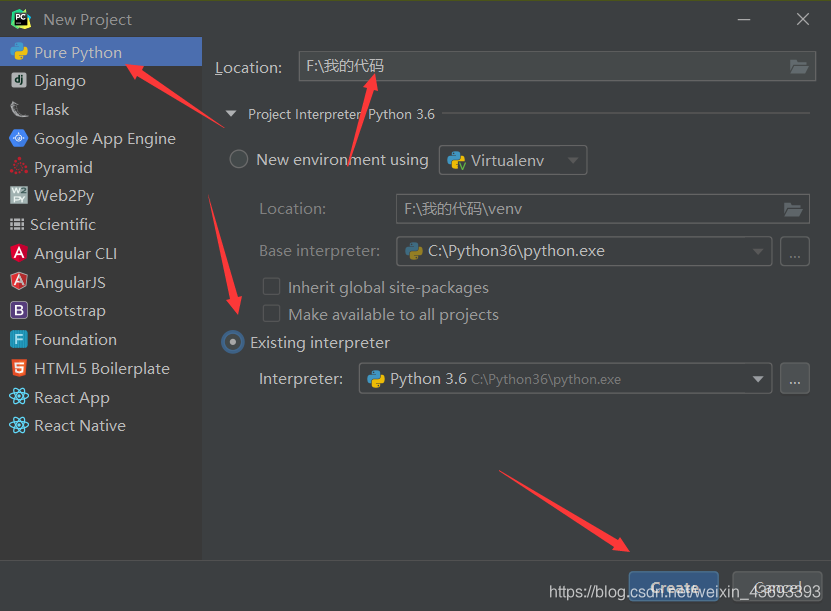Check Make available to all projects
This screenshot has height=611, width=831.
coord(271,313)
